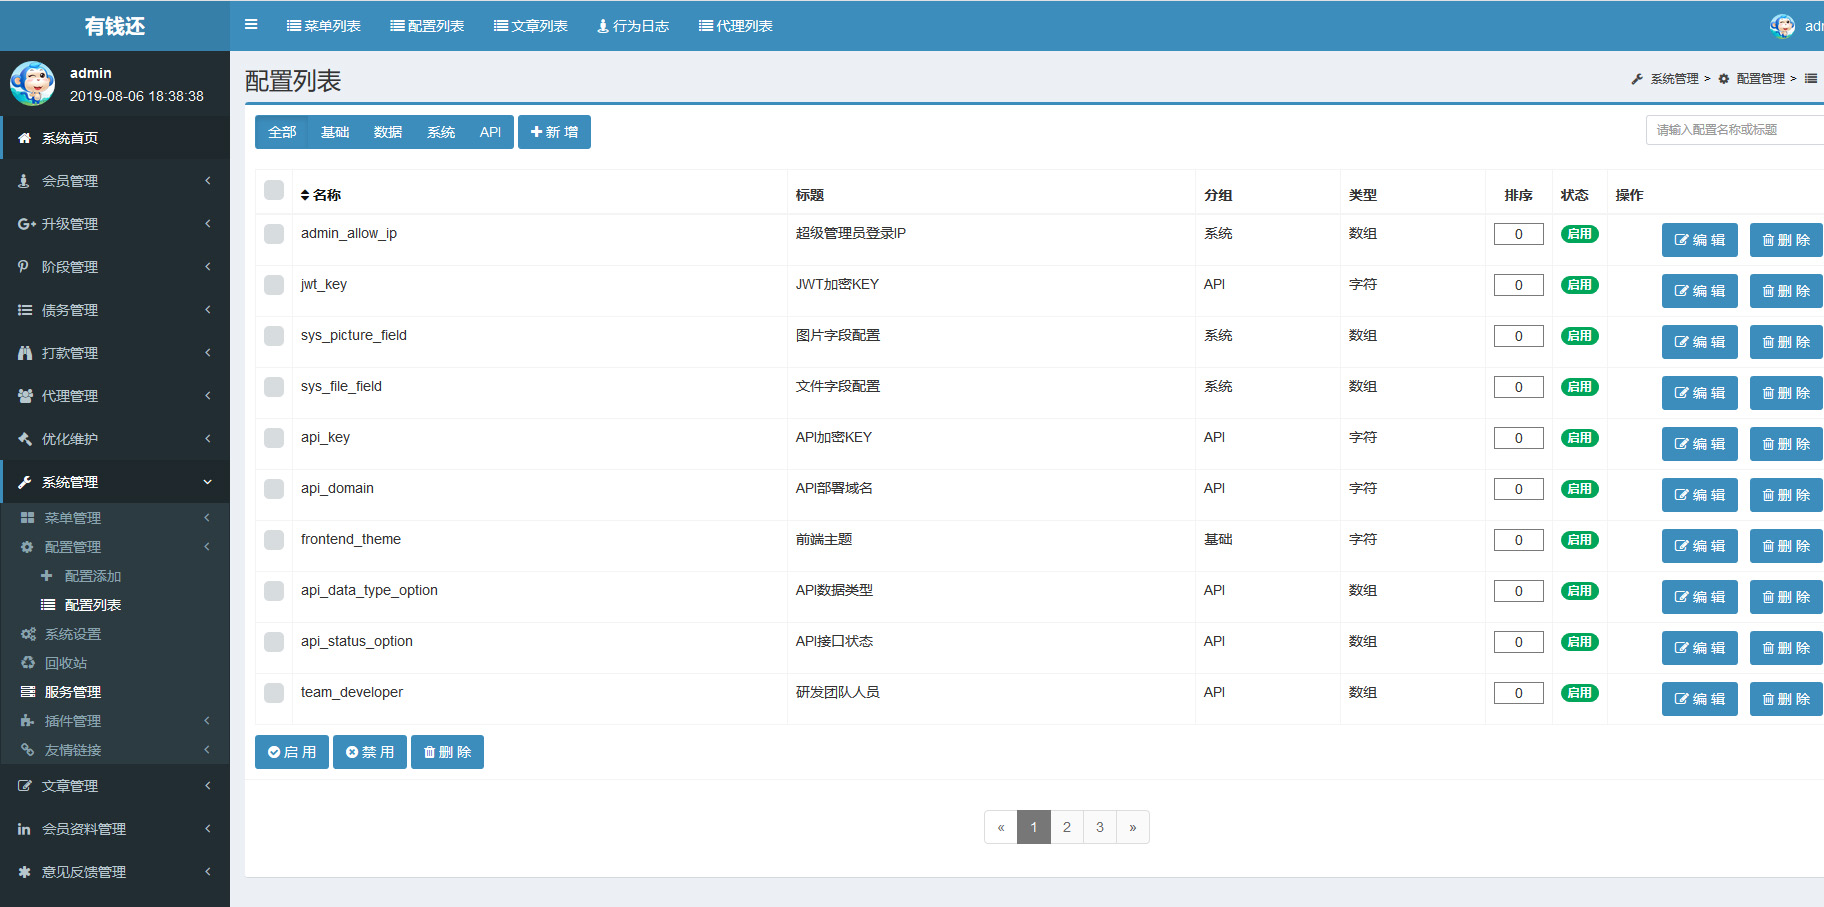The height and width of the screenshot is (907, 1824).
Task: Click the 系统管理 breadcrumb link
Action: pyautogui.click(x=1672, y=78)
